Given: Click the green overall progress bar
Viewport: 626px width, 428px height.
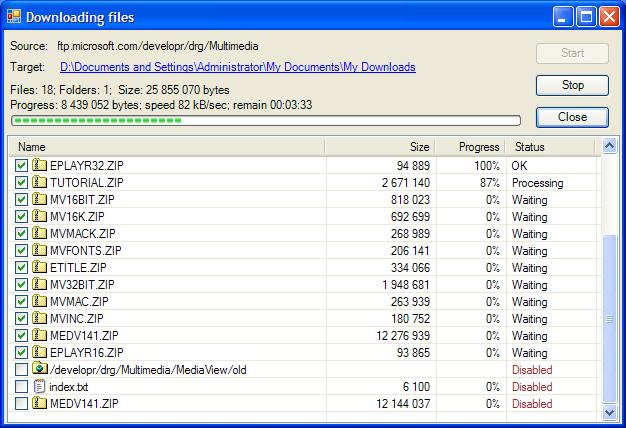Looking at the screenshot, I should [x=266, y=121].
